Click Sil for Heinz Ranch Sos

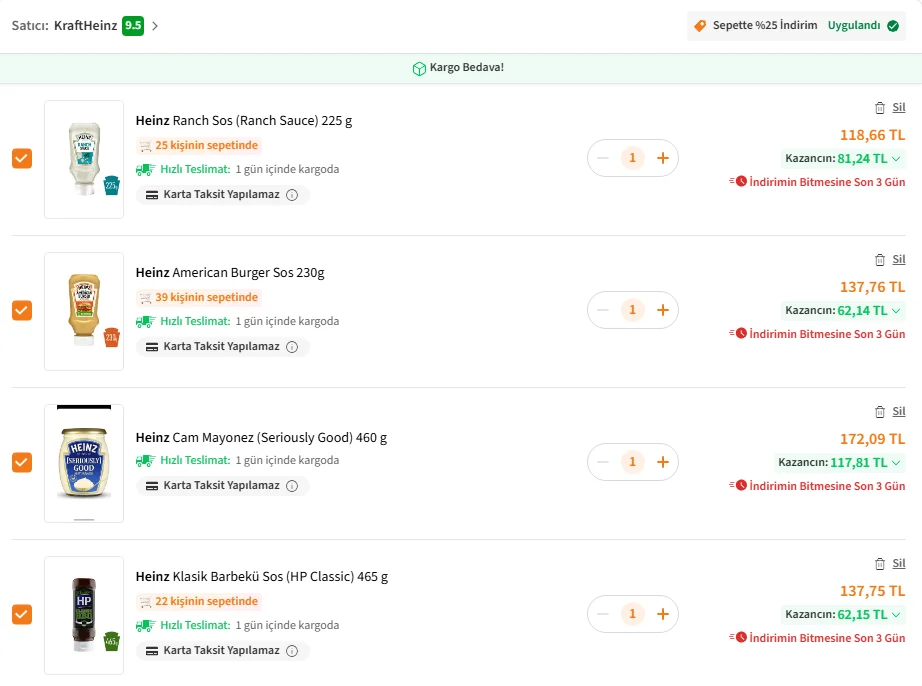[898, 108]
